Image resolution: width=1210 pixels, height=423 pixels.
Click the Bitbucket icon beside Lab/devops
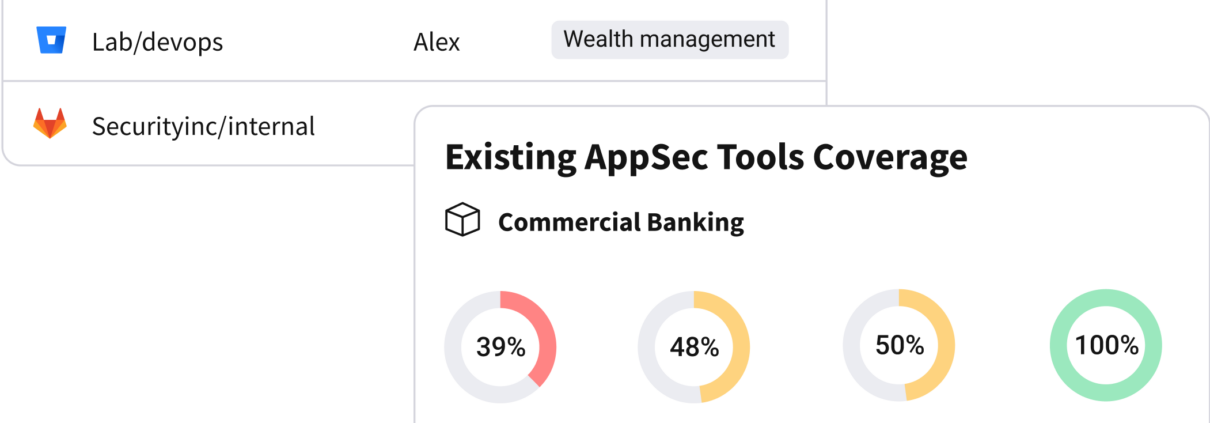[50, 40]
